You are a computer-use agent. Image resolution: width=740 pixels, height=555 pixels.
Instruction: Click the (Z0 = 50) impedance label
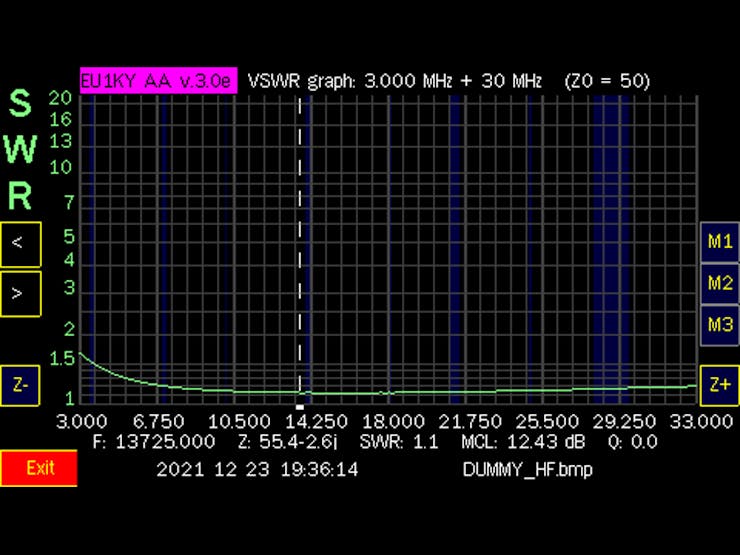pyautogui.click(x=607, y=81)
